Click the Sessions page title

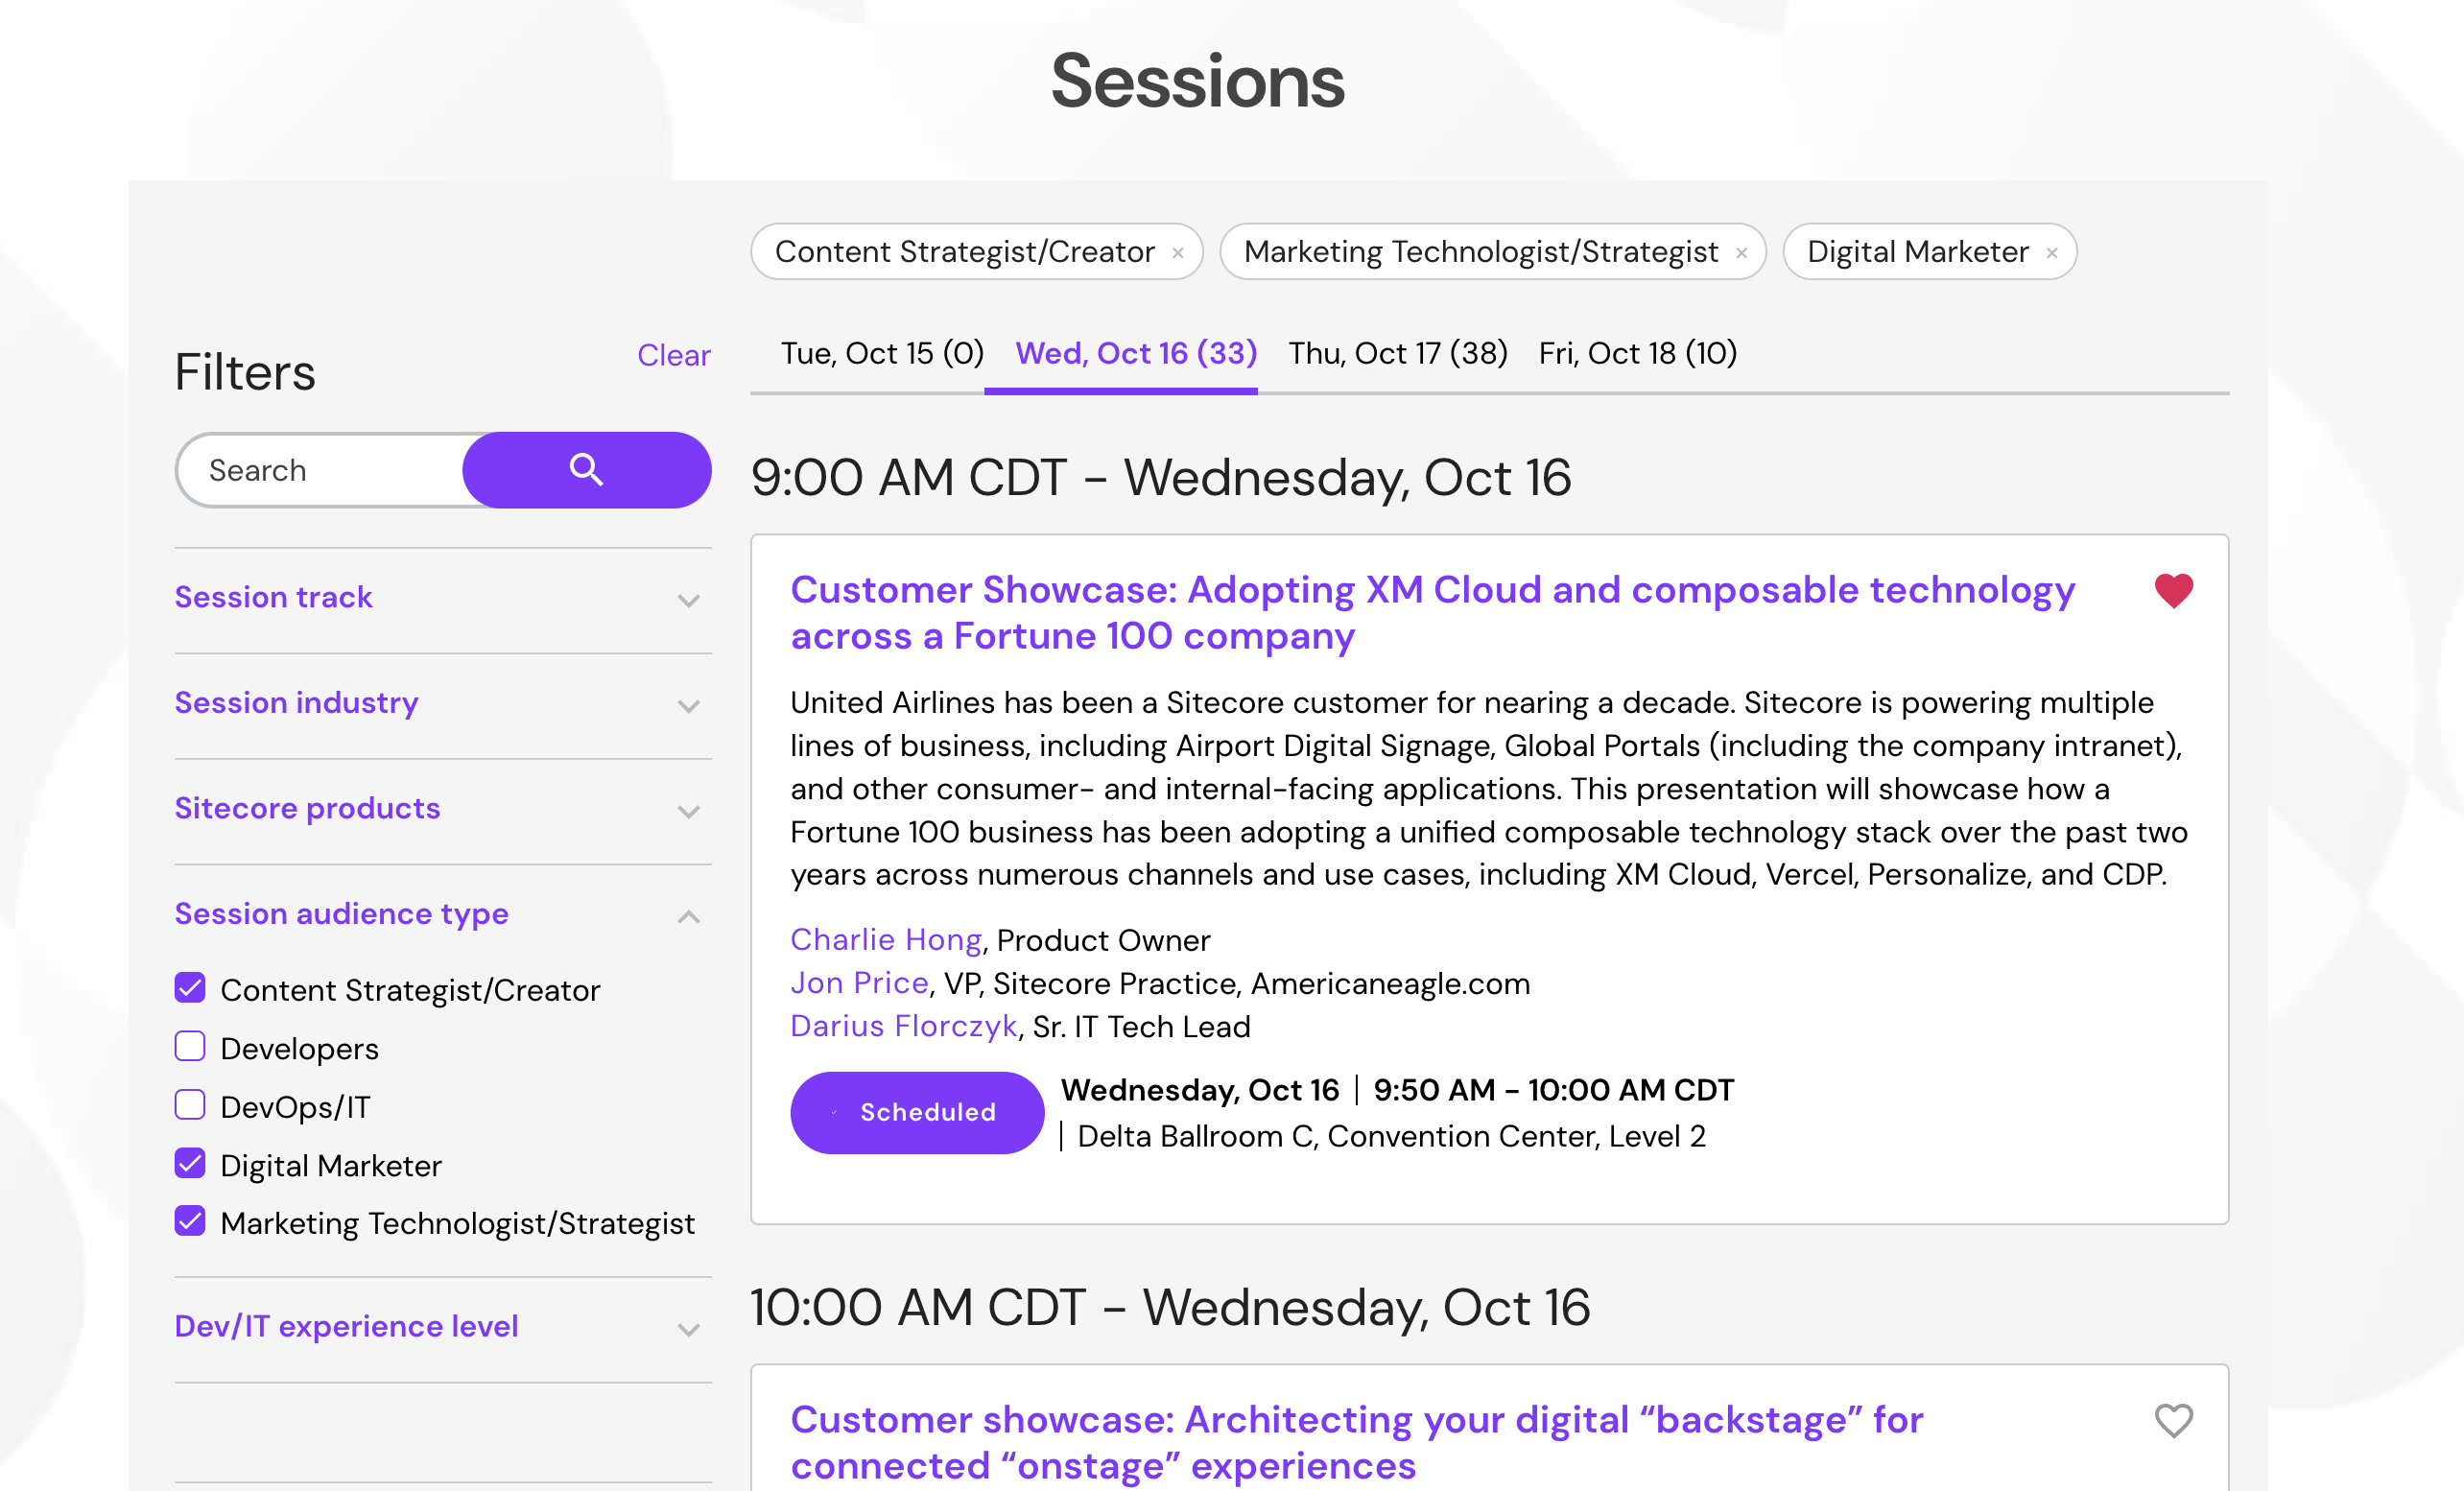[x=1197, y=81]
